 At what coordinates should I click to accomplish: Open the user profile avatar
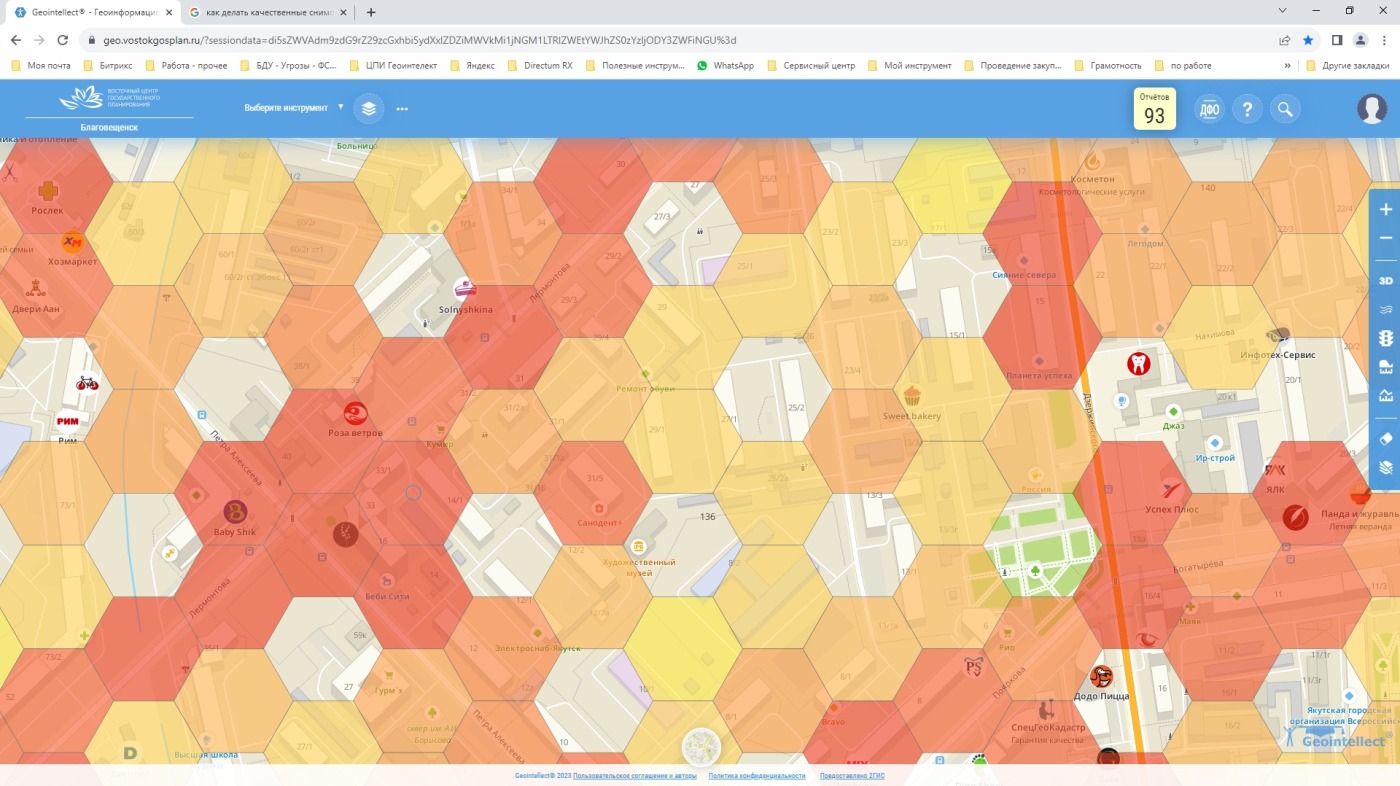click(x=1372, y=109)
